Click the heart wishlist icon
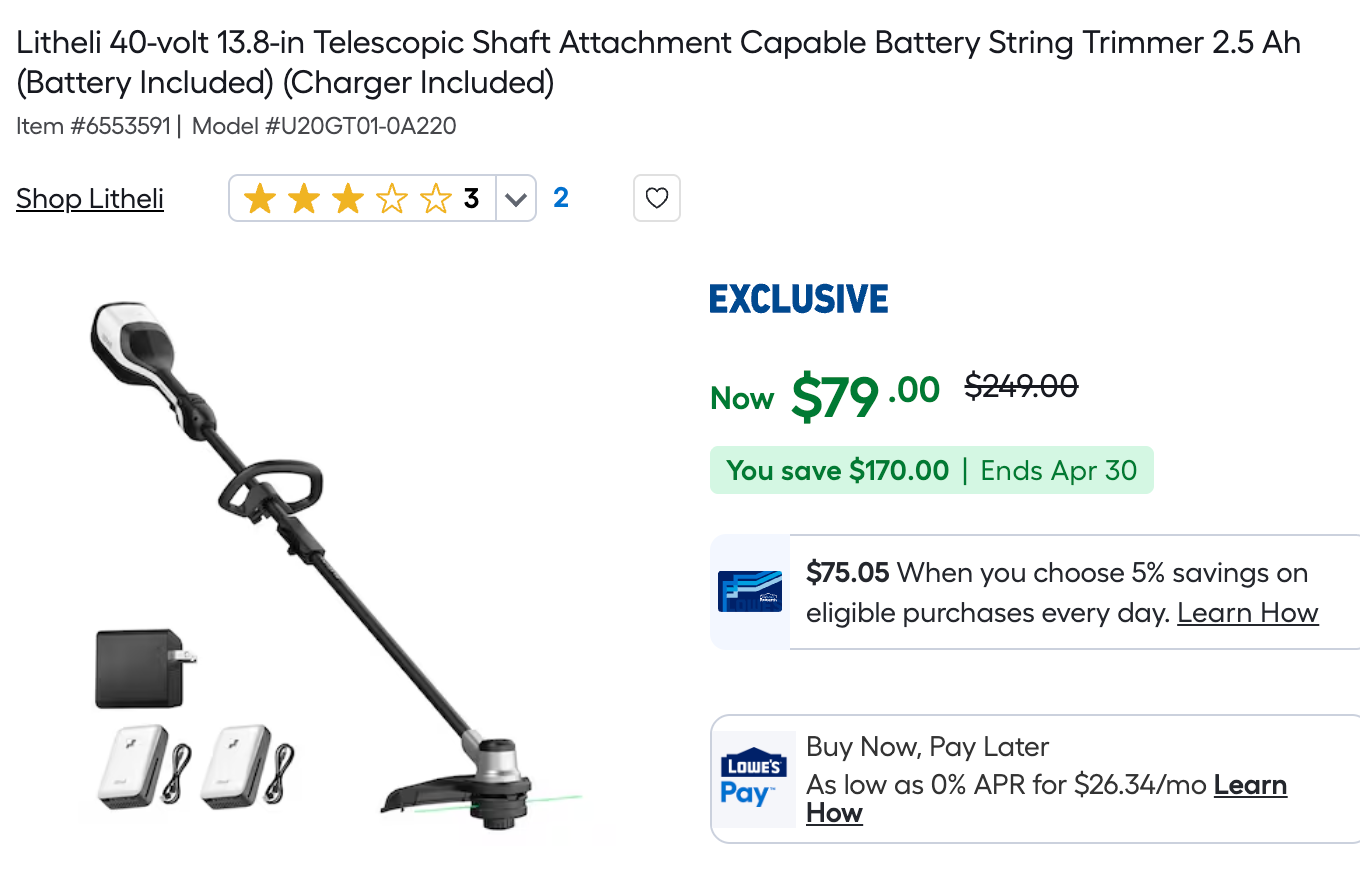1360x884 pixels. (656, 198)
